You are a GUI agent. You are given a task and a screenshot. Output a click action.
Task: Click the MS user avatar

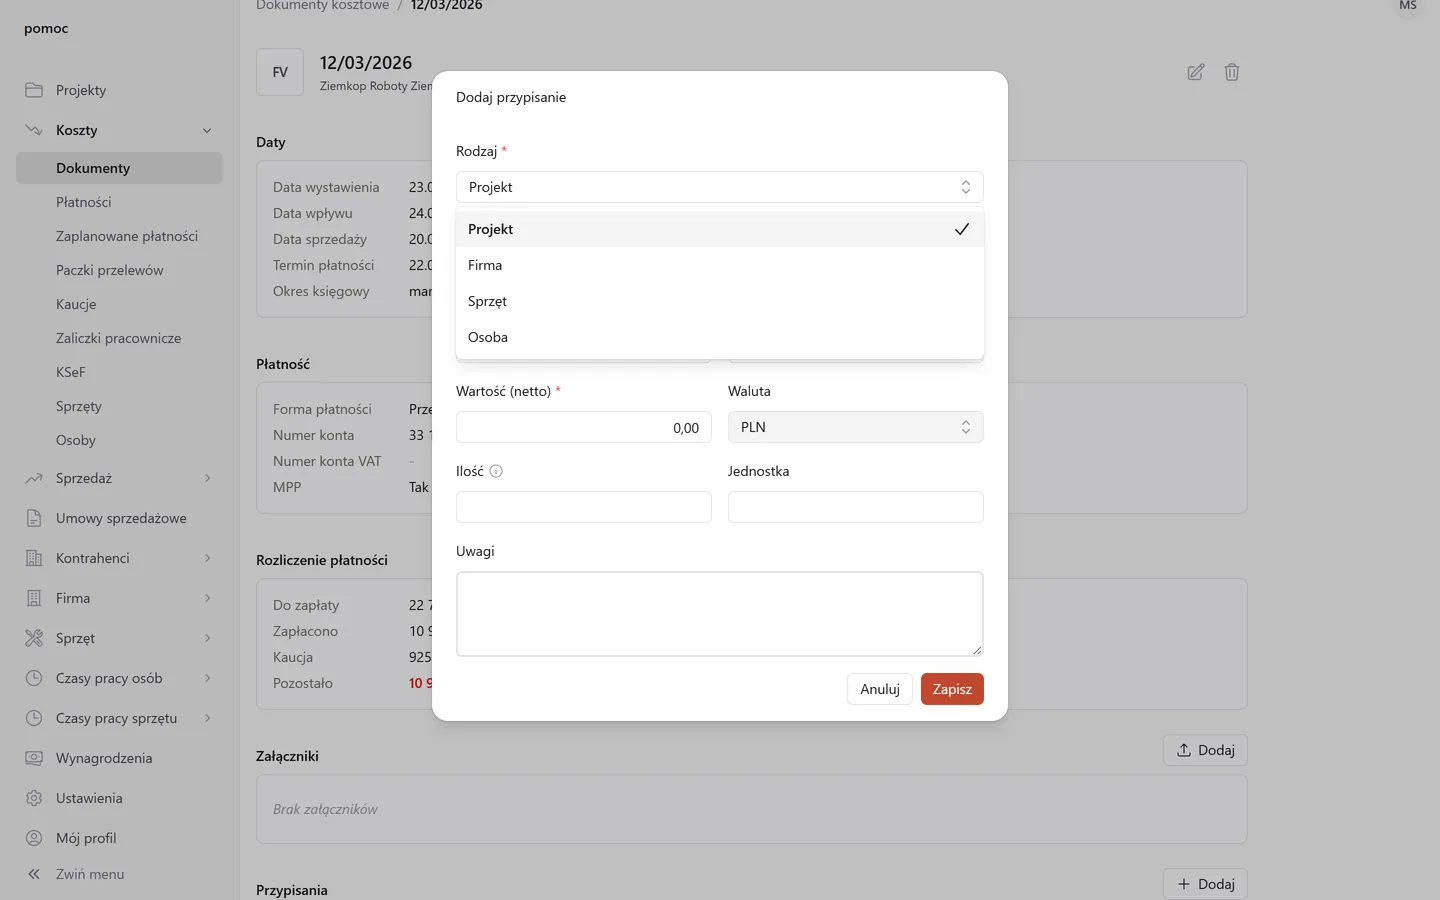(1408, 5)
